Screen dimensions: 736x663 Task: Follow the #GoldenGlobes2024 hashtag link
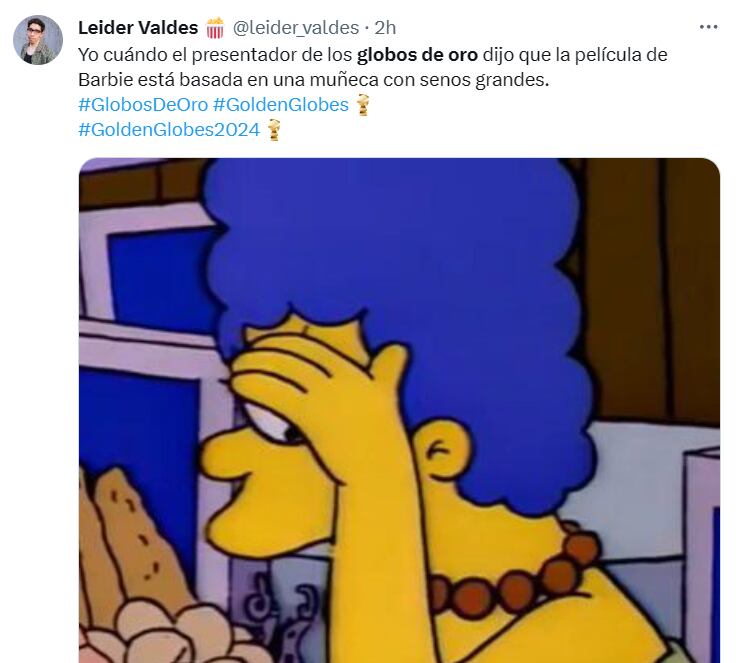(169, 130)
